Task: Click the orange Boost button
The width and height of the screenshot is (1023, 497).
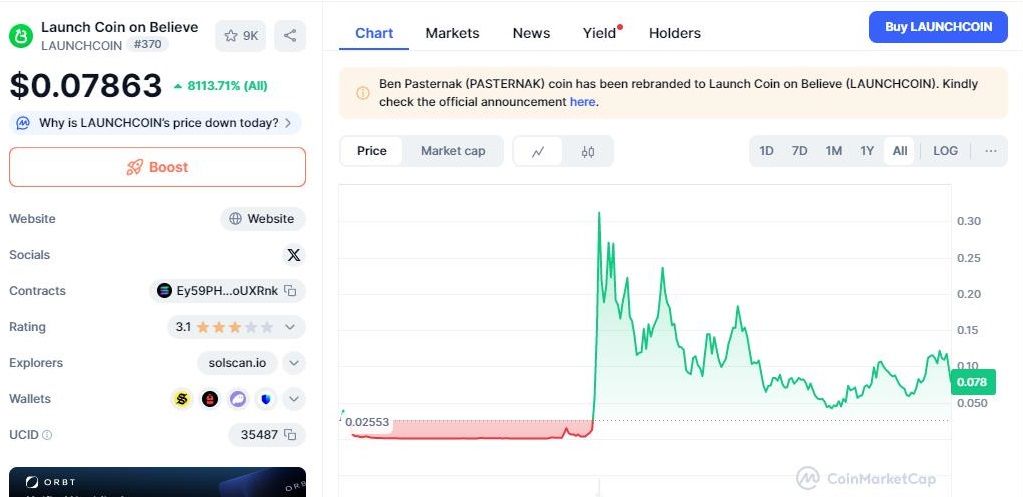Action: click(x=157, y=167)
